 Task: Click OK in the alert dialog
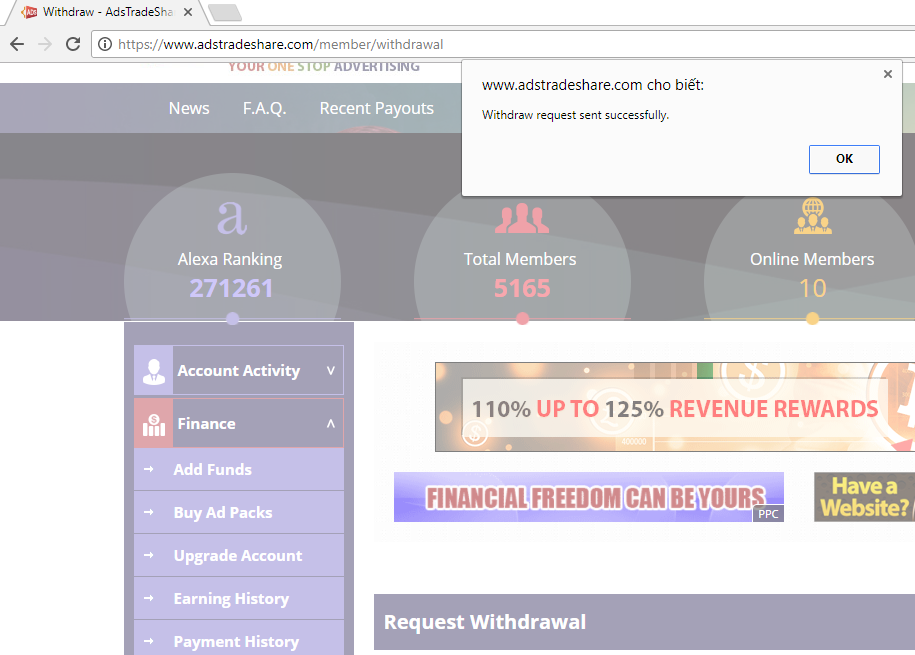[x=844, y=159]
